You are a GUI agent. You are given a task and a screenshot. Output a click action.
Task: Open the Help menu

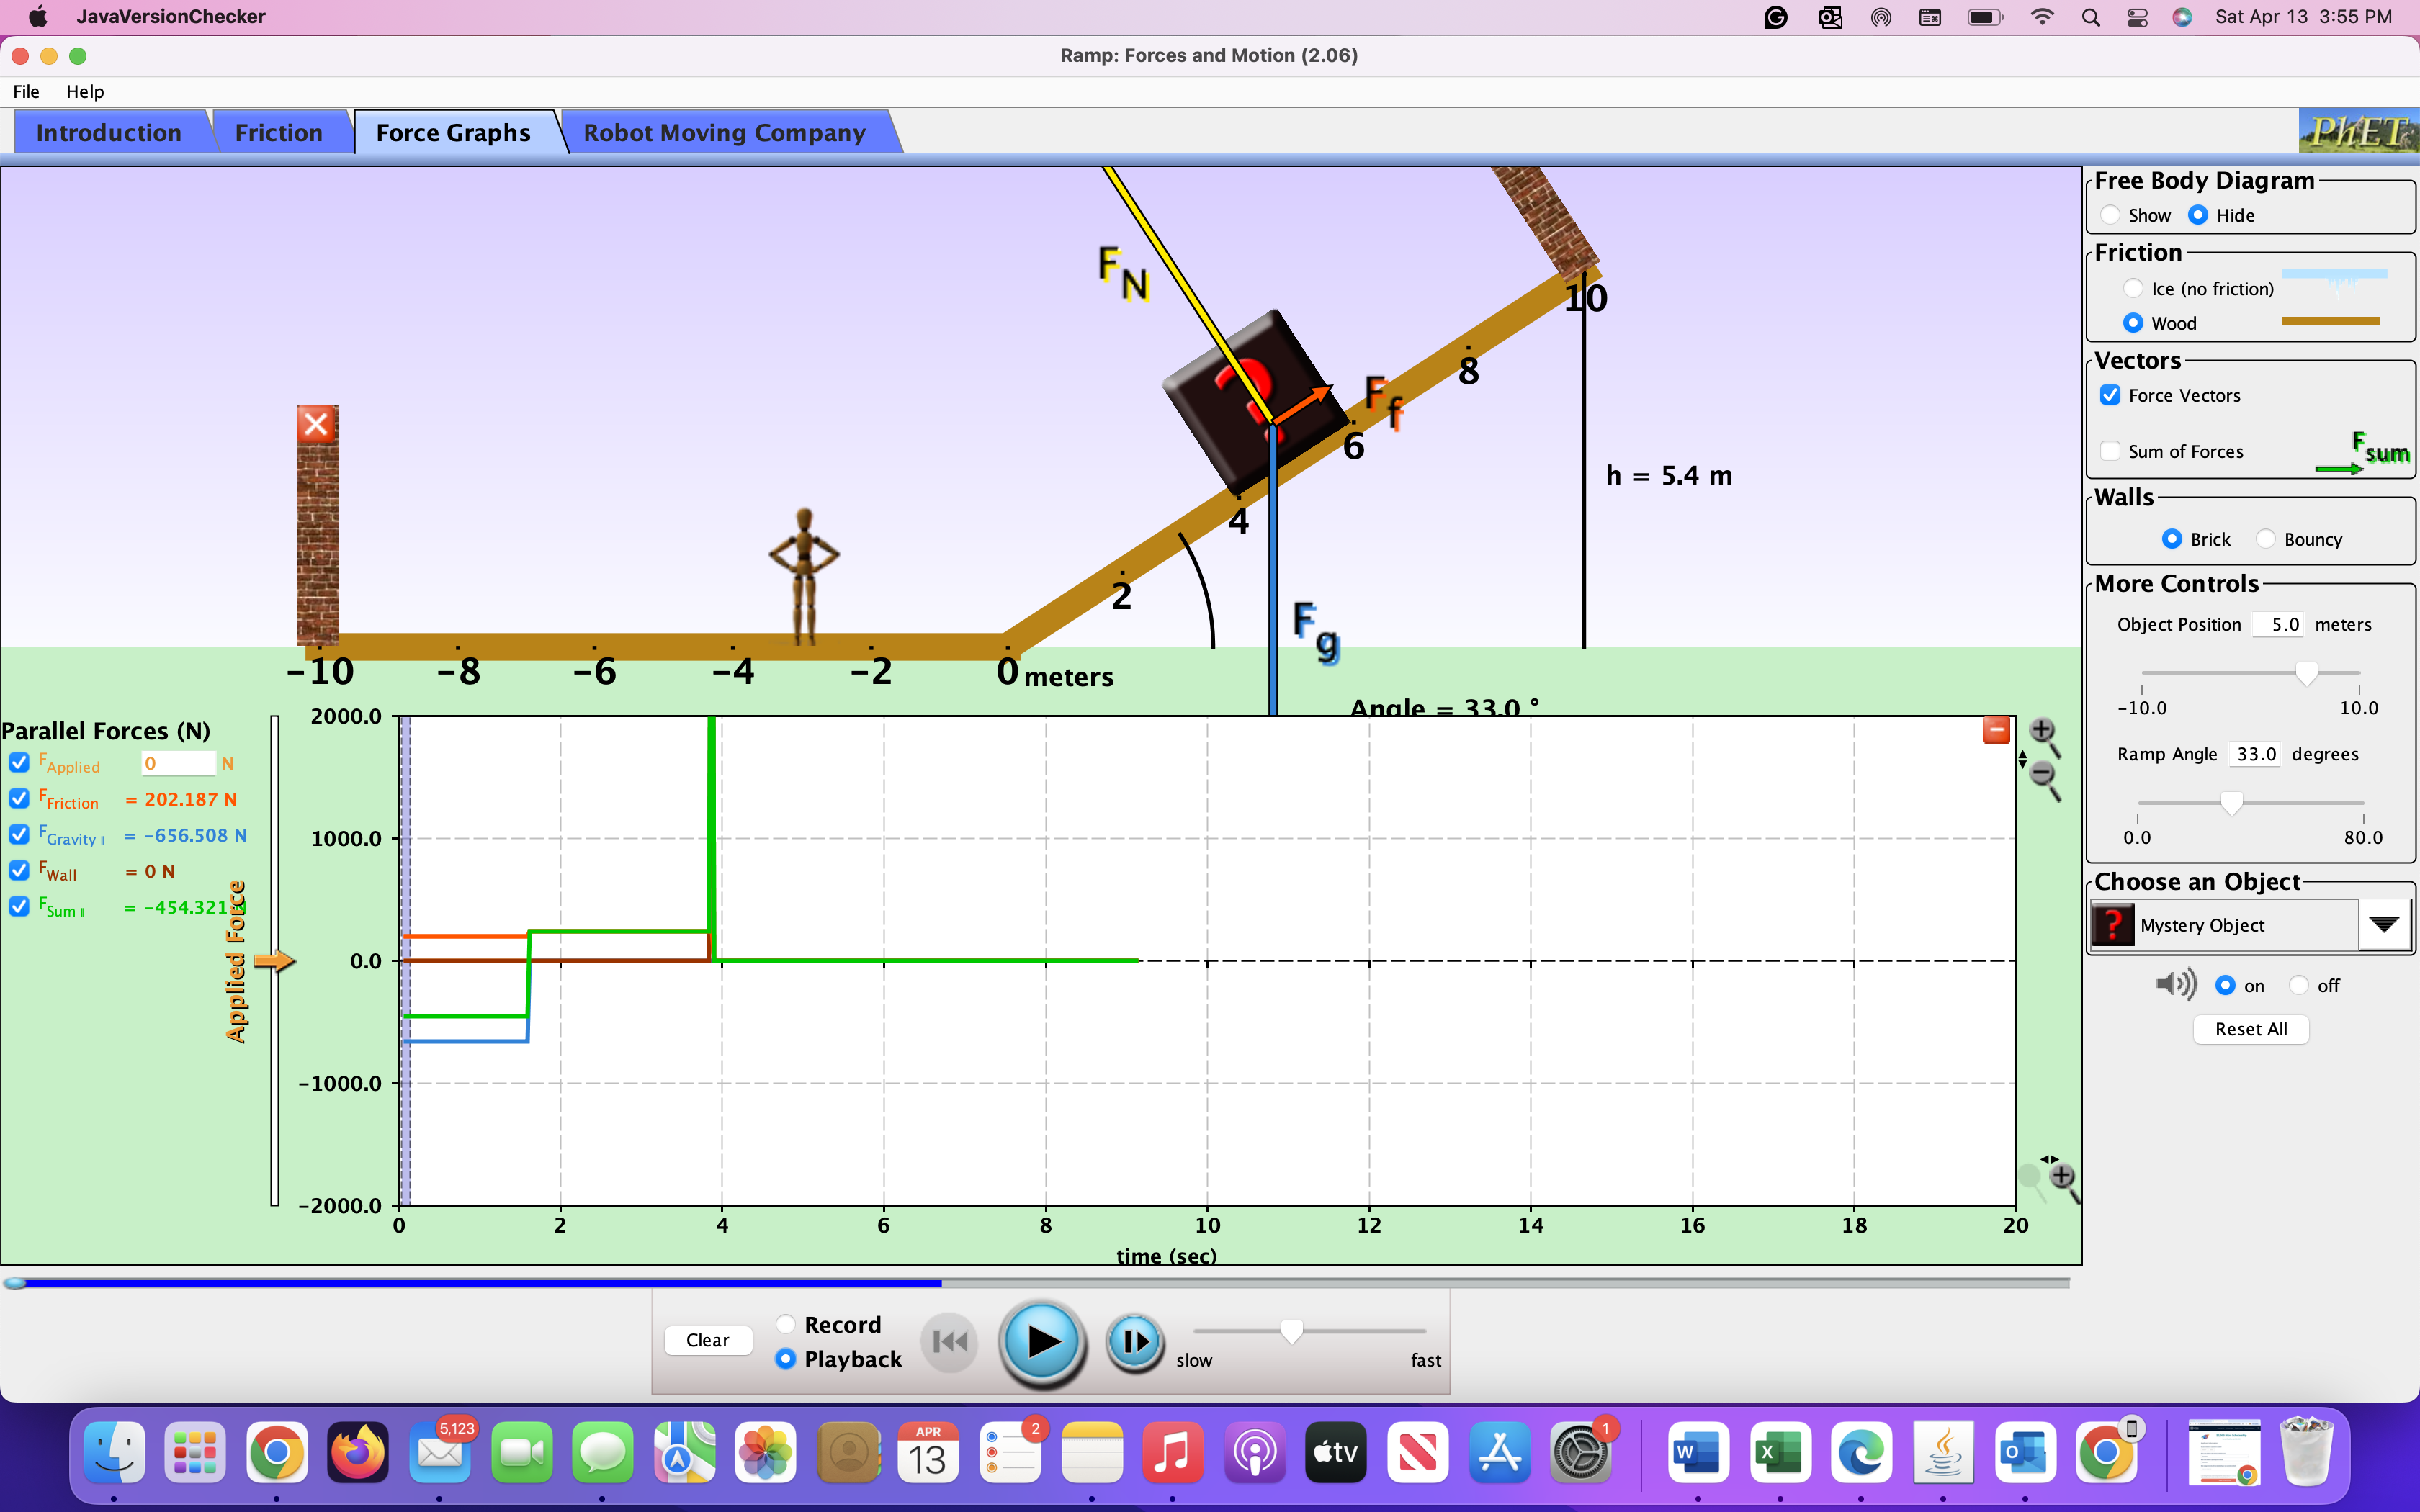[85, 91]
